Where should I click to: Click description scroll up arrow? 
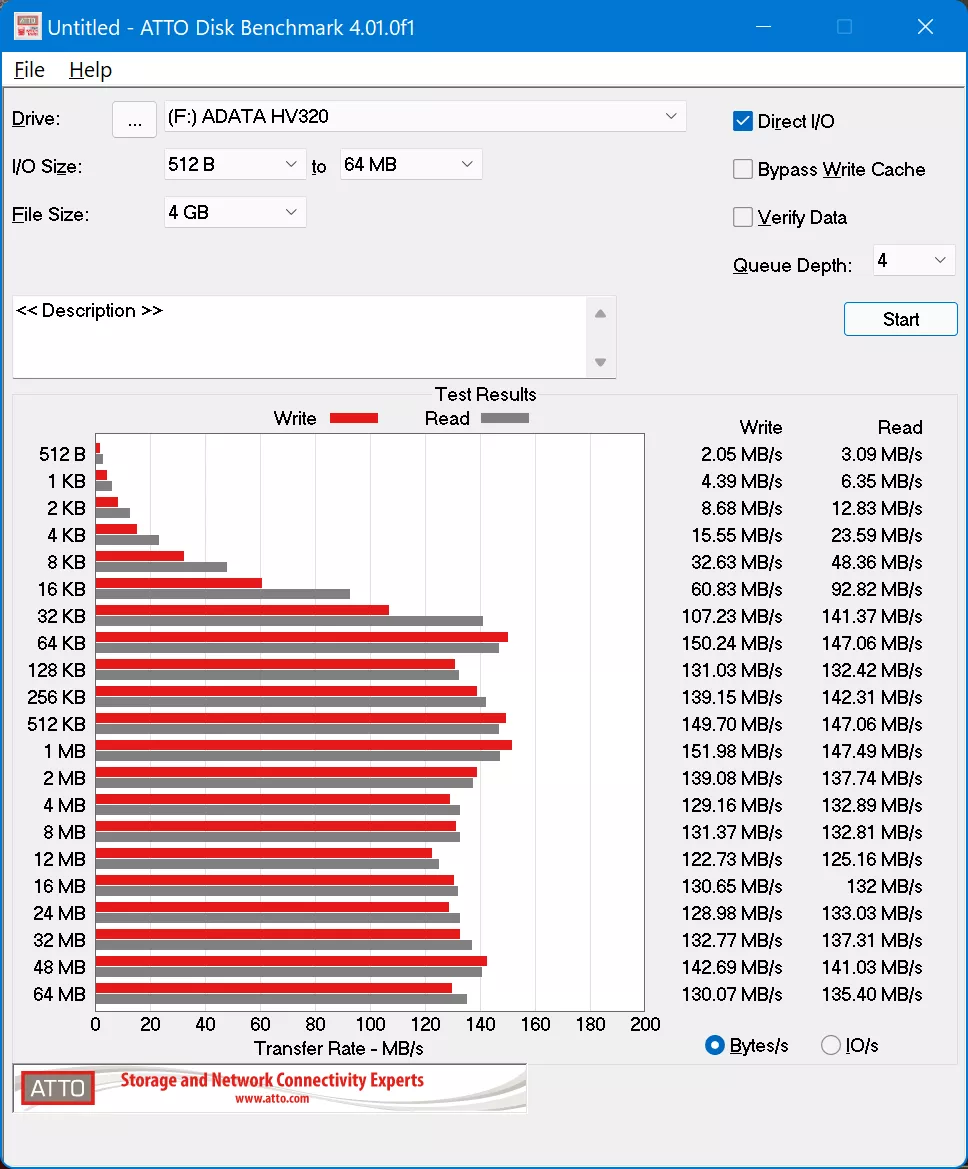coord(600,314)
